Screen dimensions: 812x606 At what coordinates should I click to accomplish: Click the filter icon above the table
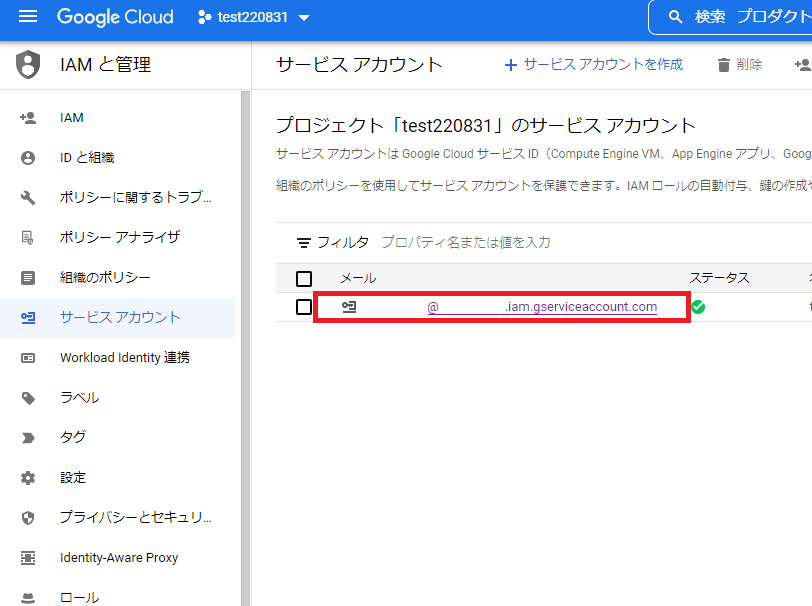point(304,243)
